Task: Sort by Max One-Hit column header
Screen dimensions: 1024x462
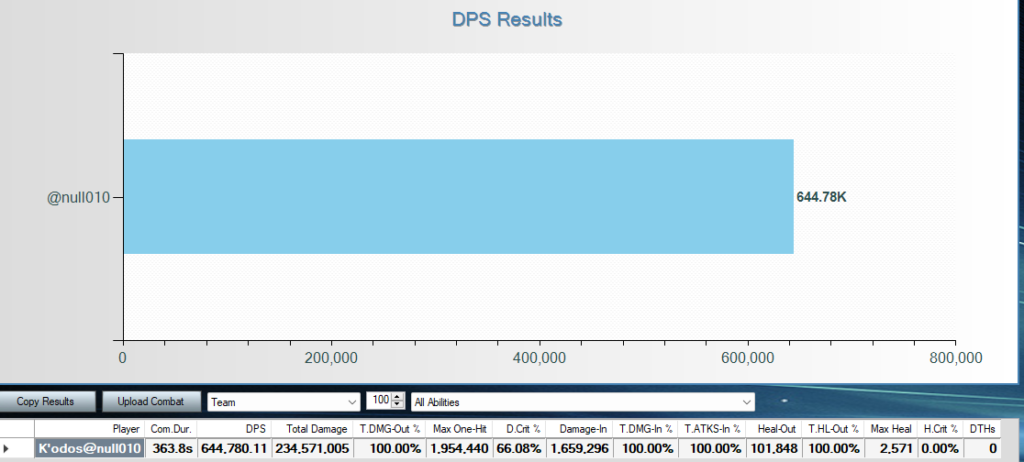Action: (459, 428)
